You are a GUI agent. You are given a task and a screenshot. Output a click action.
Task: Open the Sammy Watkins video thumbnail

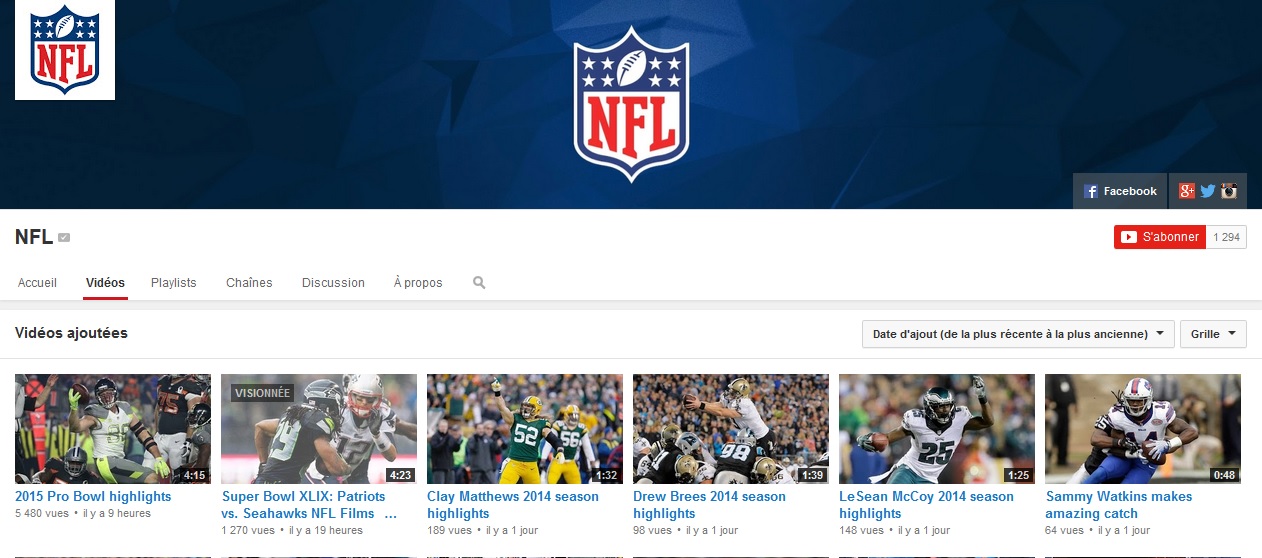point(1143,429)
